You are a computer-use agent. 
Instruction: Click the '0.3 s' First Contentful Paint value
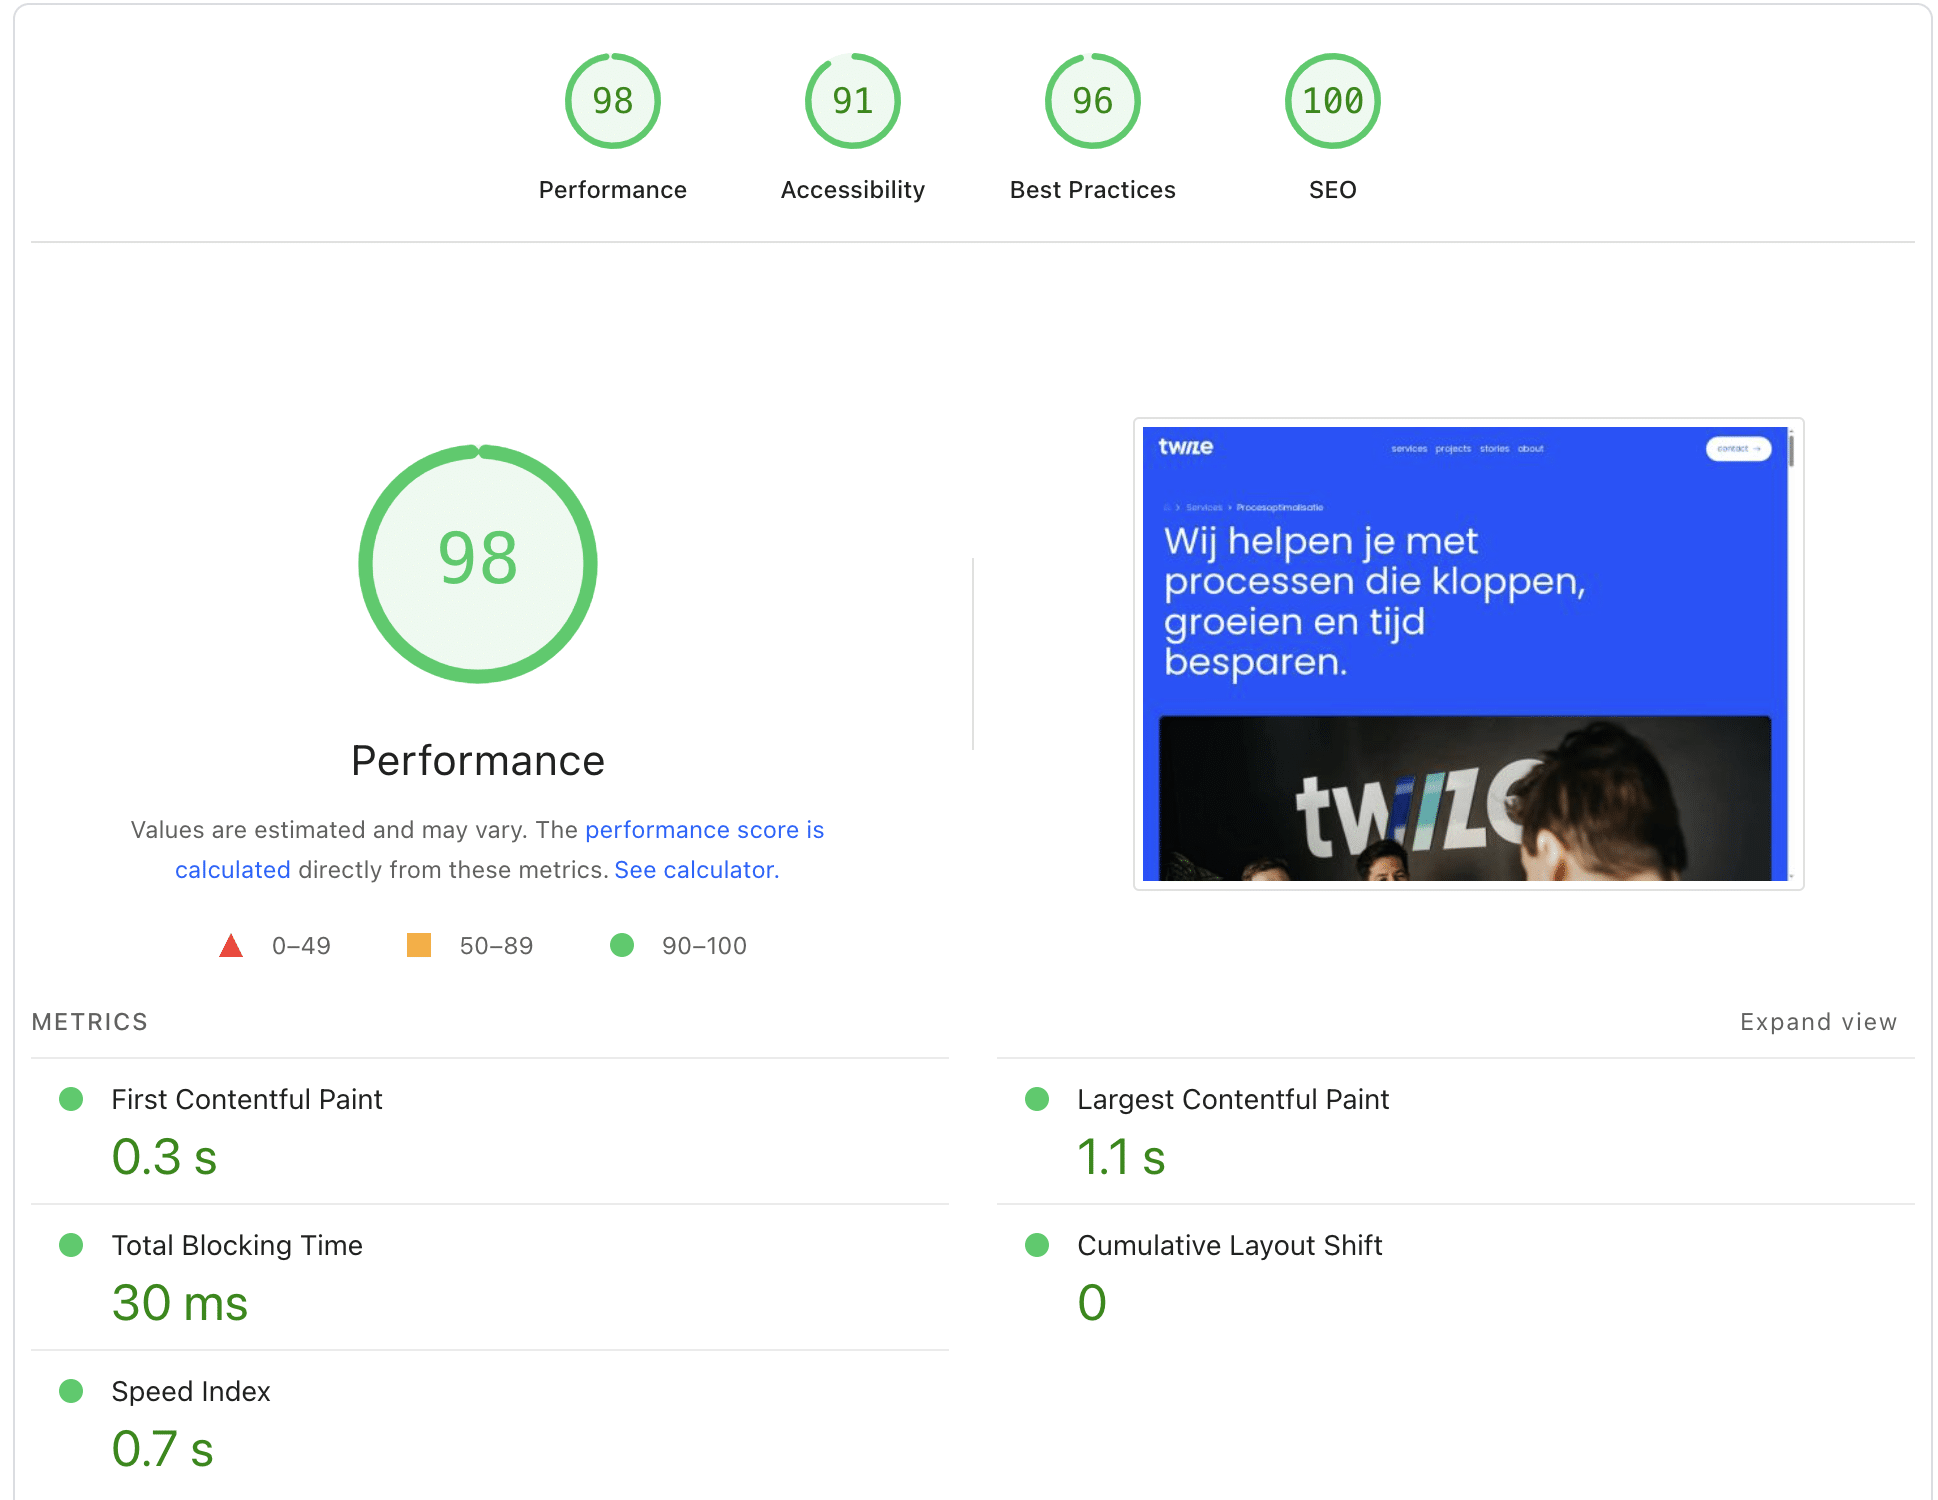pos(164,1157)
